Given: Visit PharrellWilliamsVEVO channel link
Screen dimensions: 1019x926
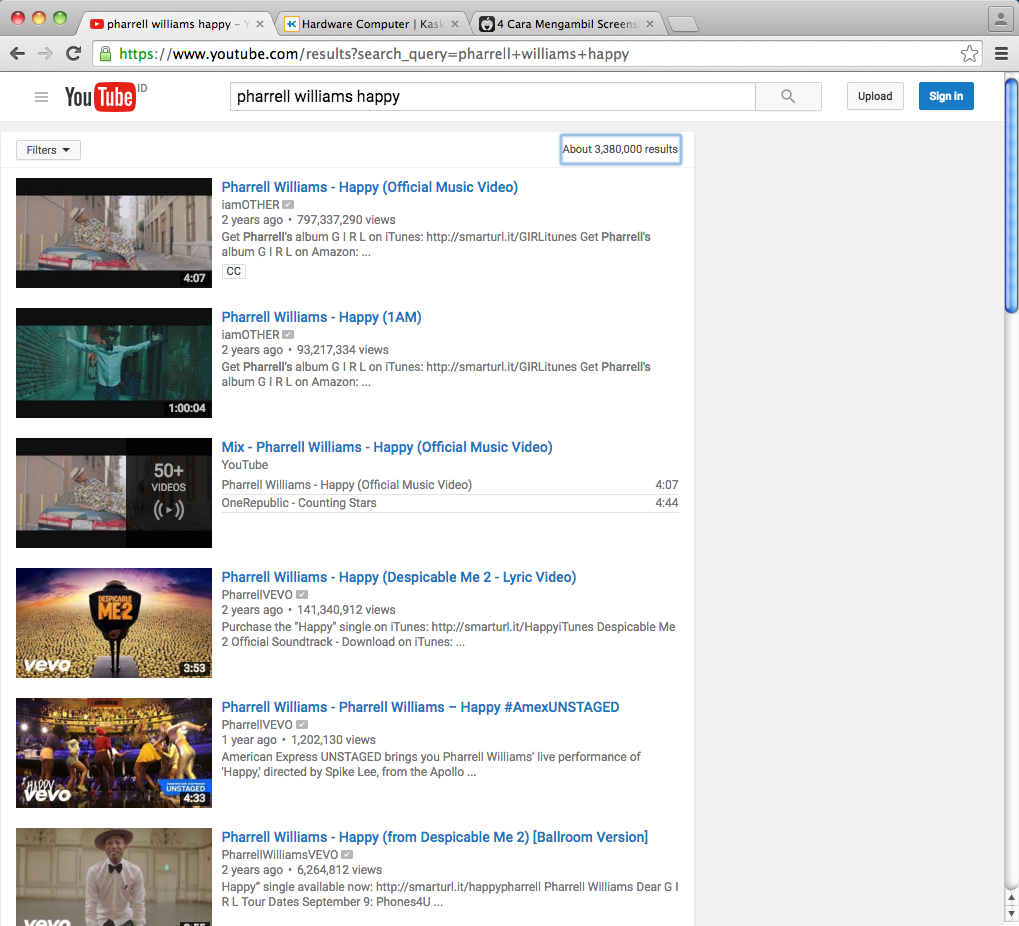Looking at the screenshot, I should 280,855.
